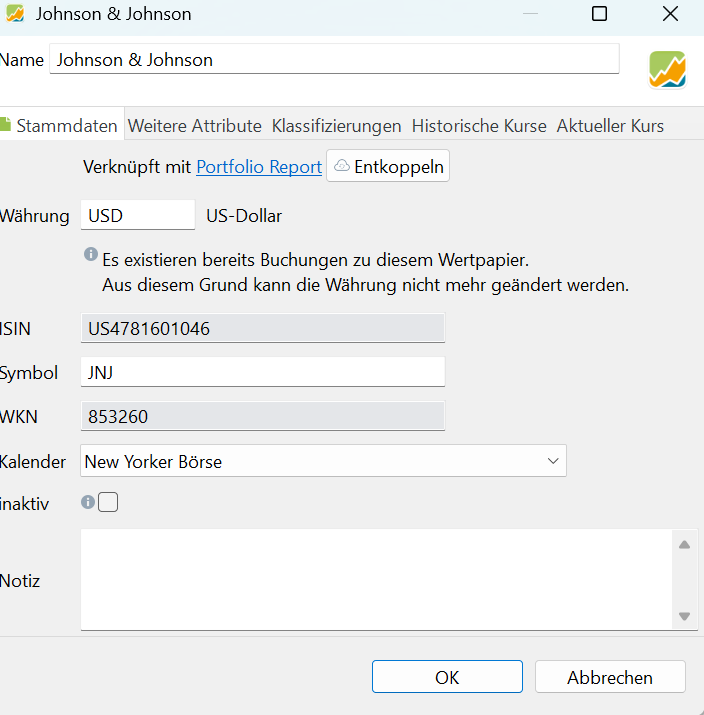Click the Notiz scrollbar down arrow
Screen dimensions: 704x715
[x=684, y=616]
